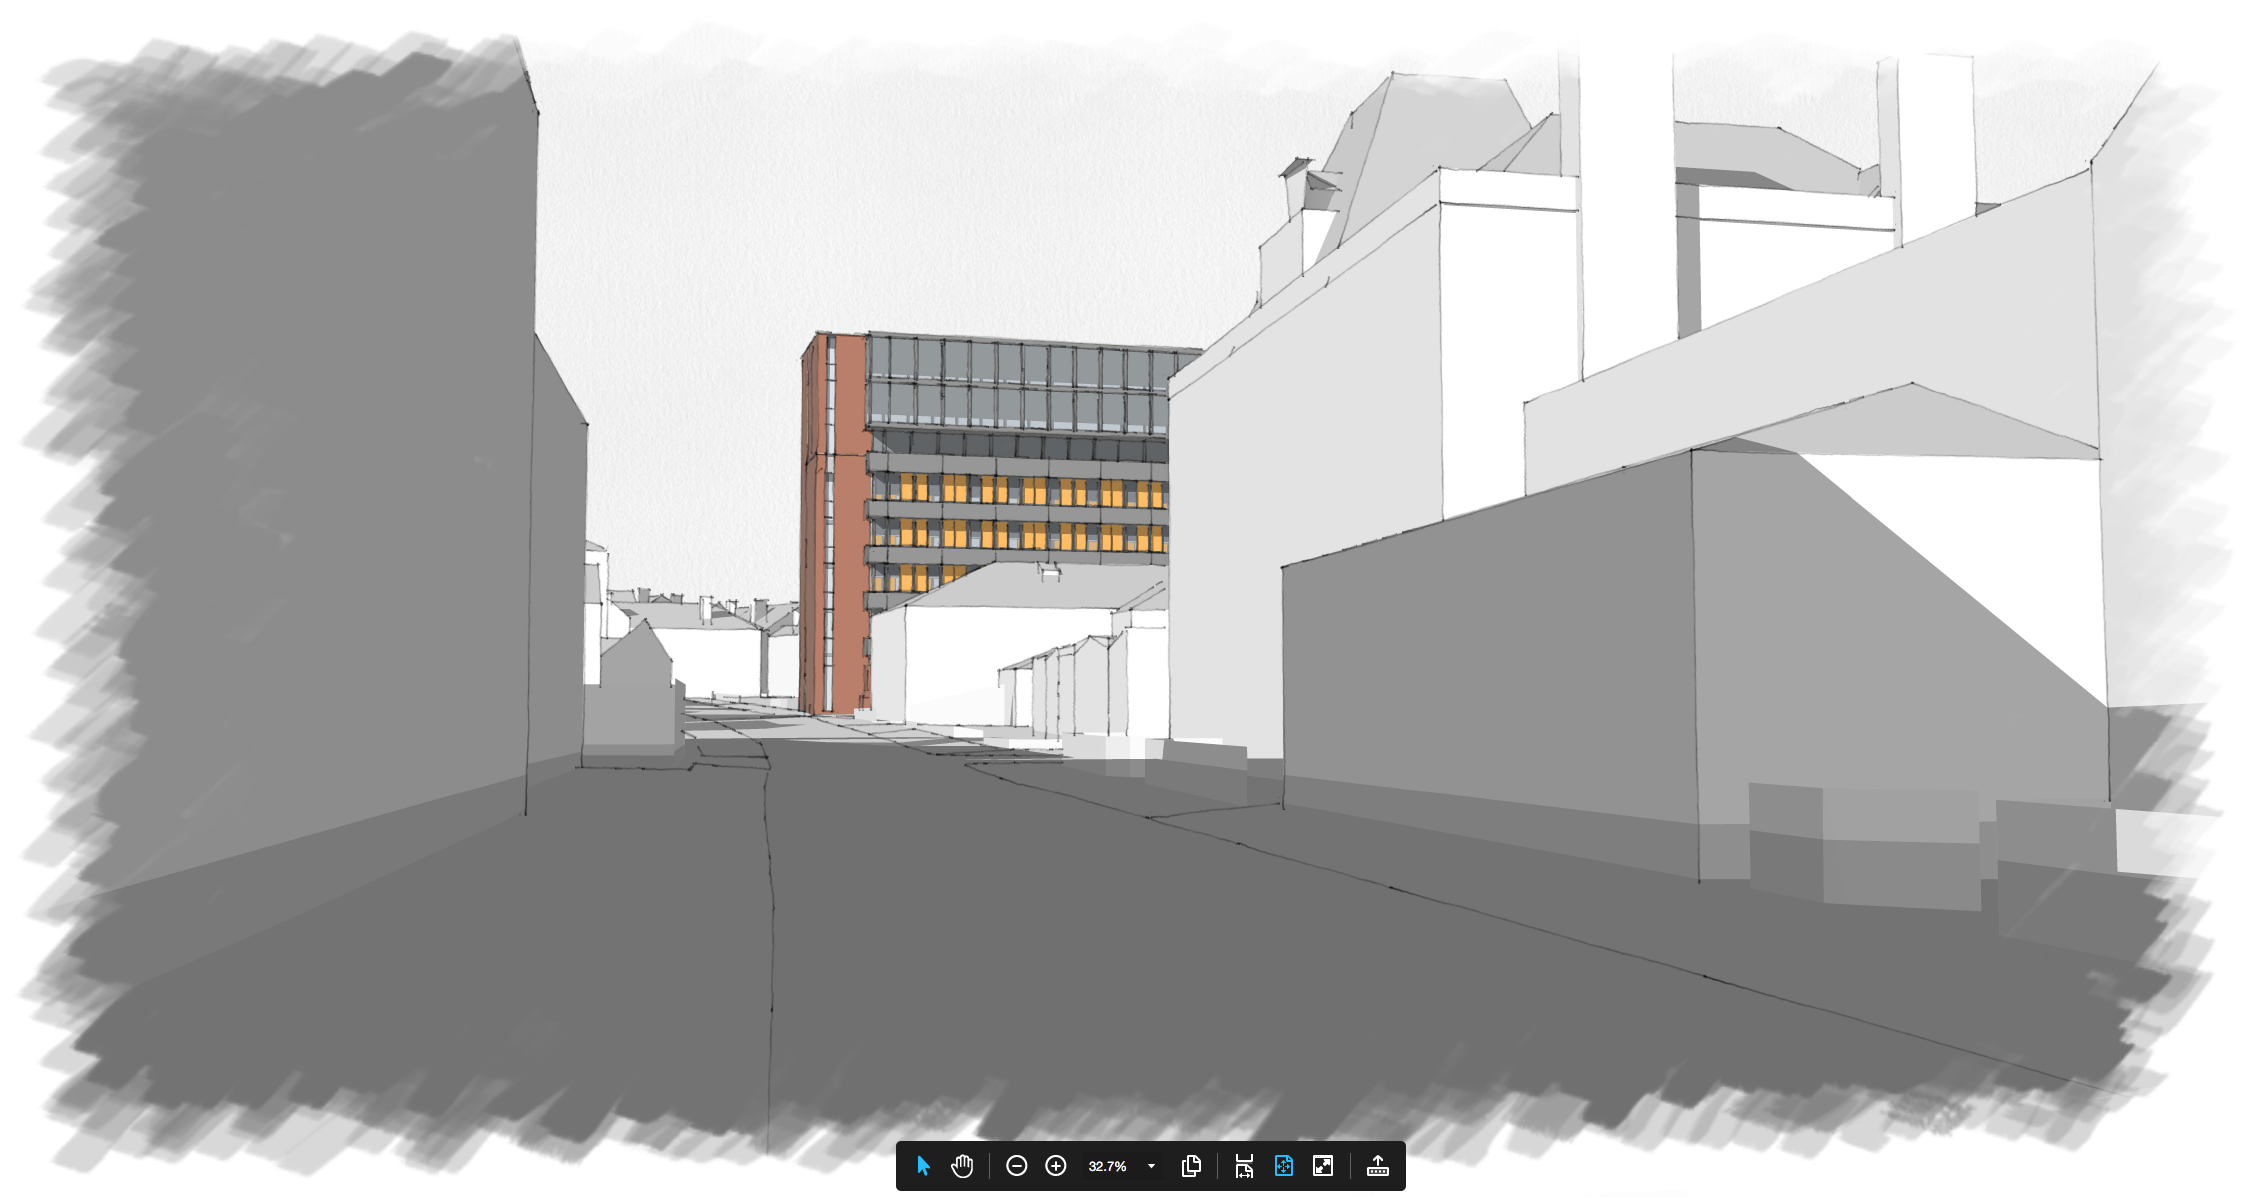Toggle fit one full page view
Screen dimensions: 2259x1197
tap(1284, 1166)
